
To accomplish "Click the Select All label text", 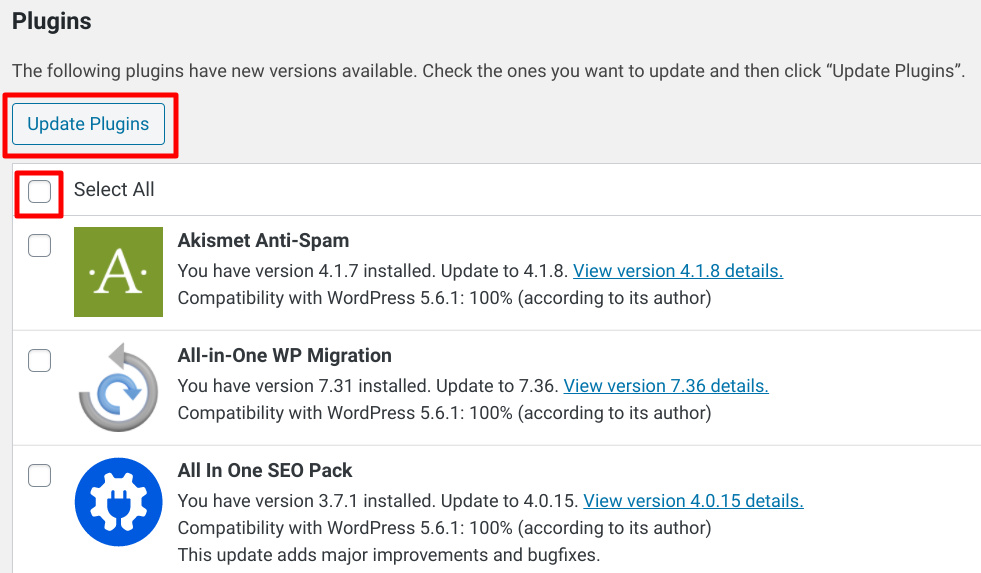I will [114, 190].
